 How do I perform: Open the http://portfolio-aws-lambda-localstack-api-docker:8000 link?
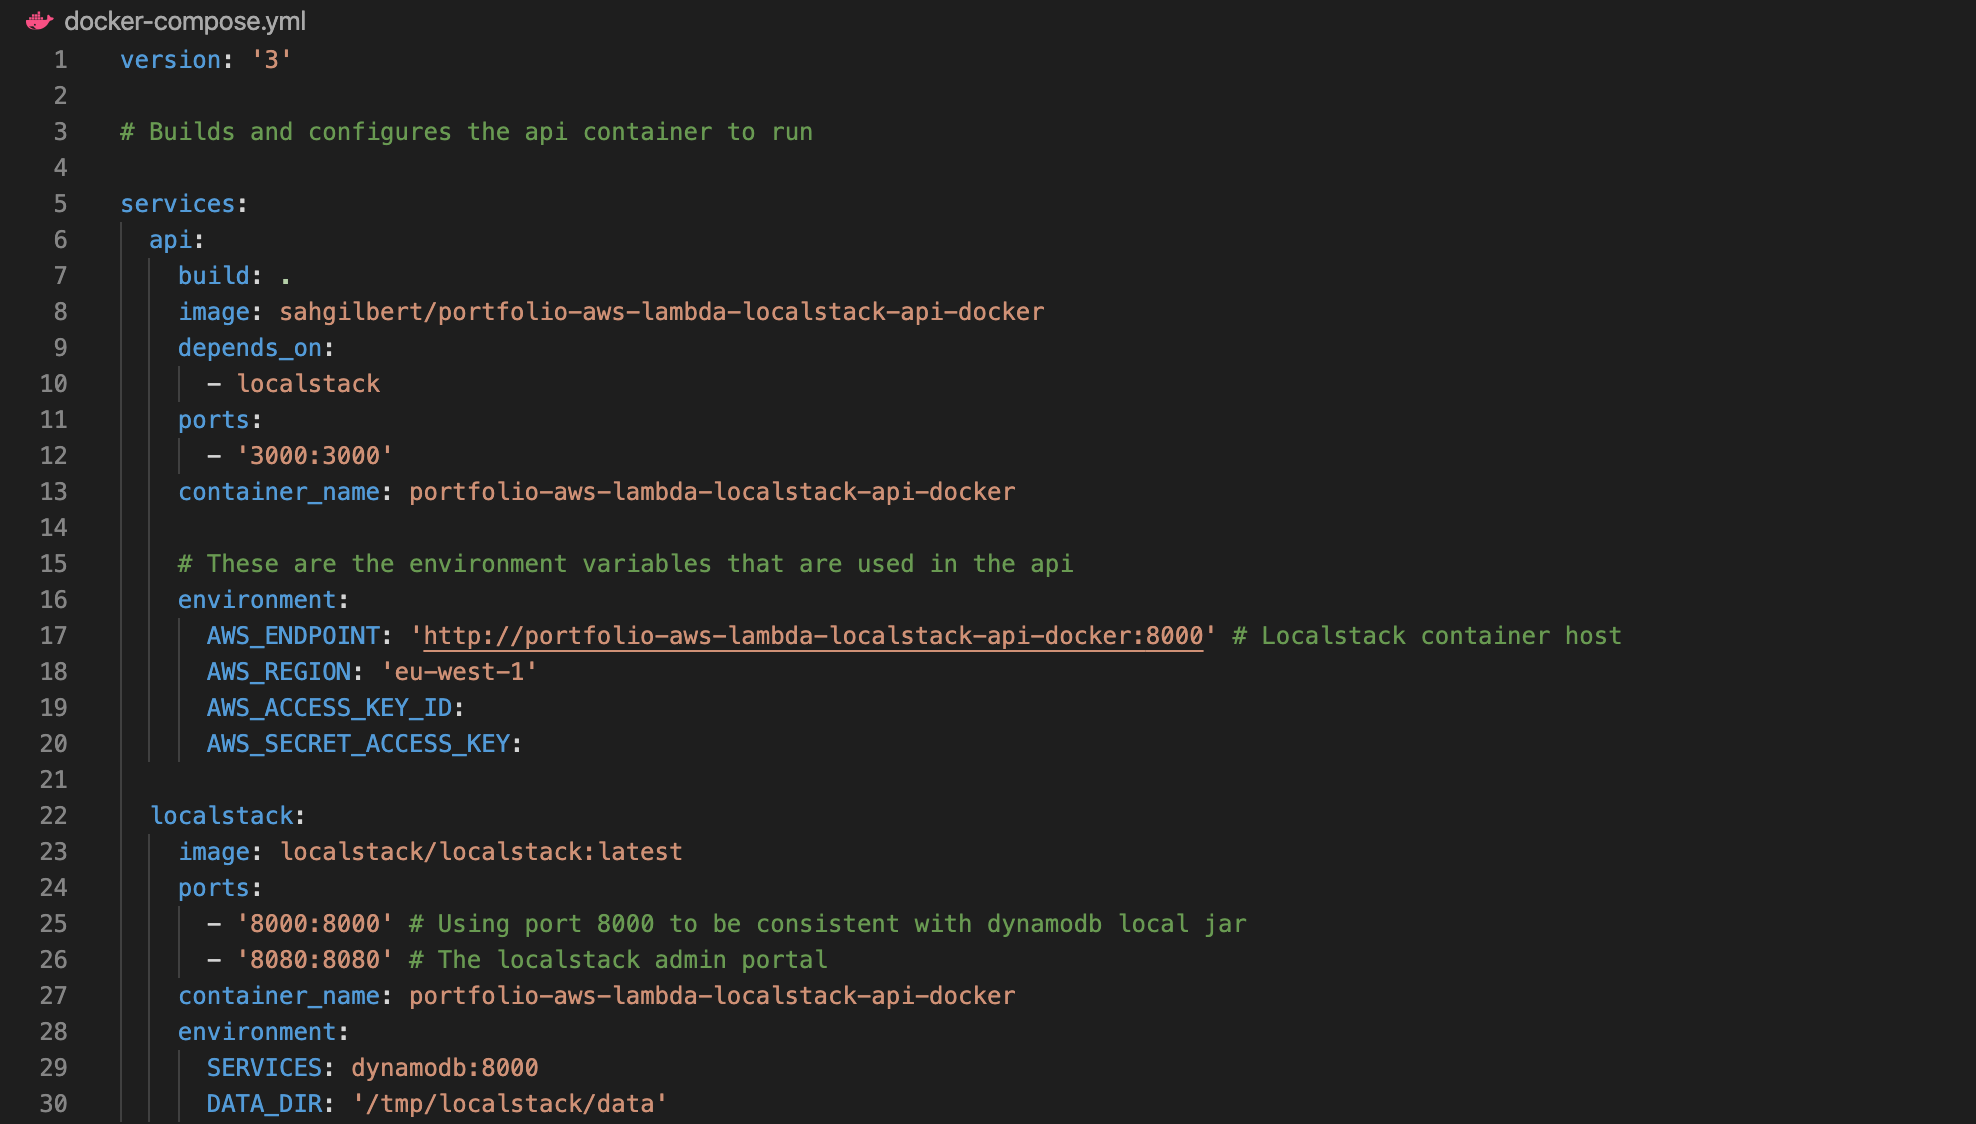813,636
